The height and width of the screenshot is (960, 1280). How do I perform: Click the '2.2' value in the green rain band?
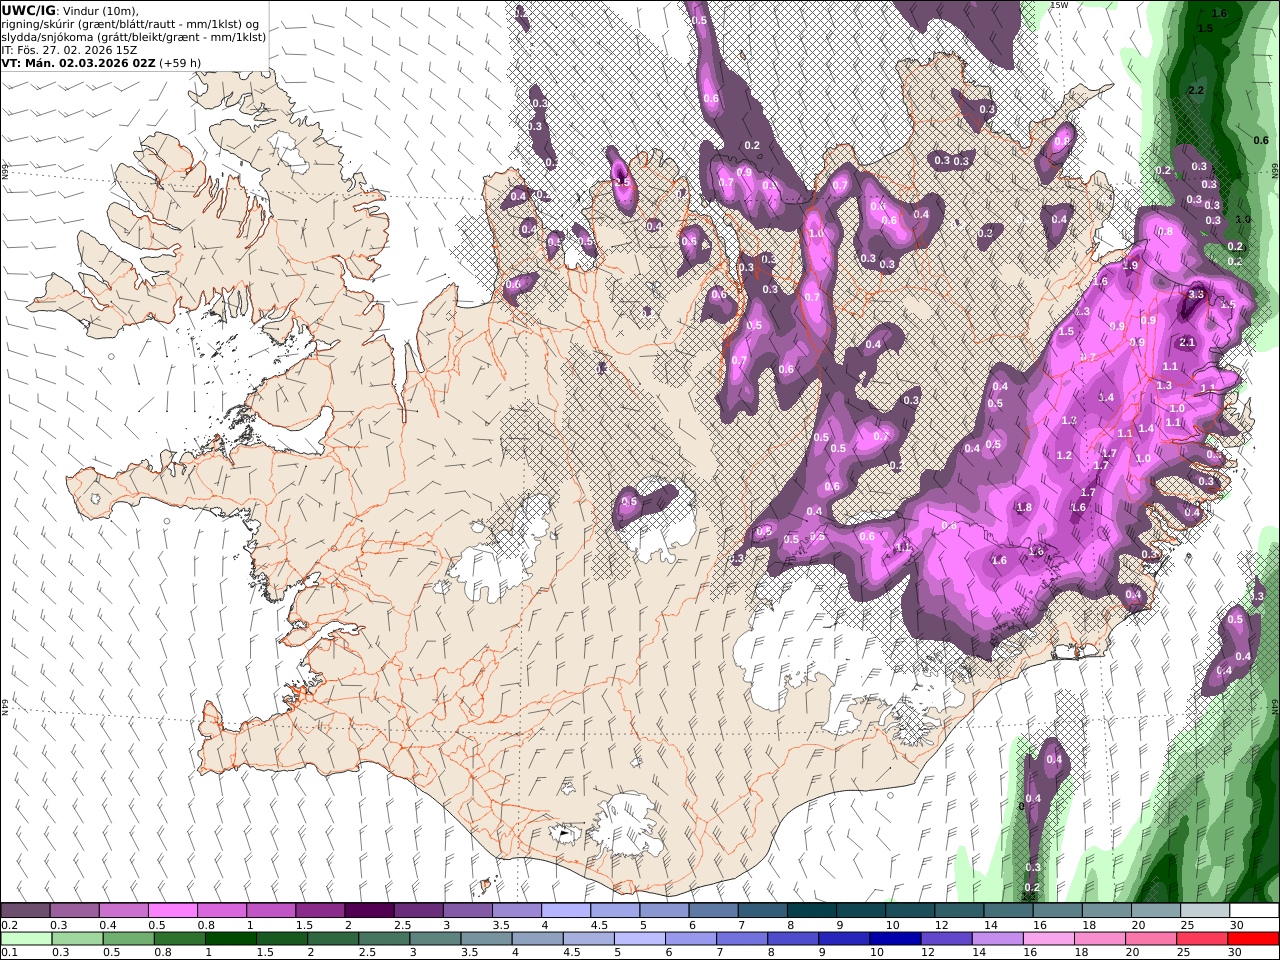tap(1195, 90)
